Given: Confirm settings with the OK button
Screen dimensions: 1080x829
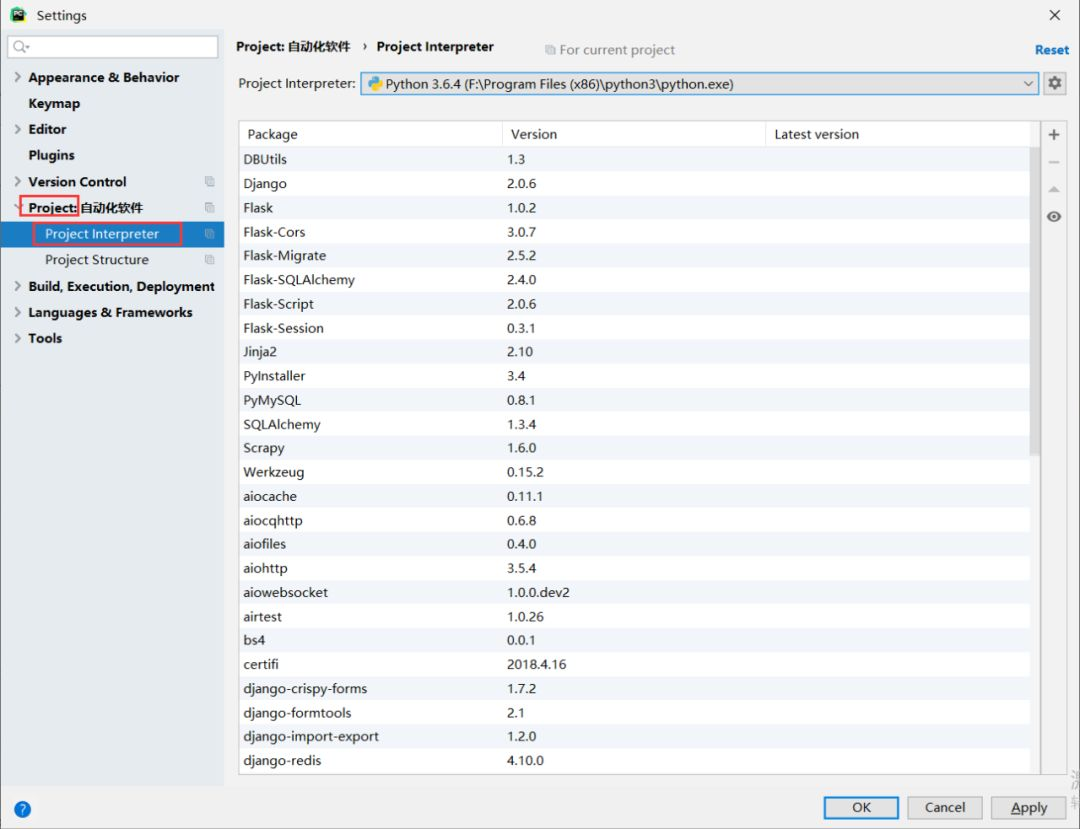Looking at the screenshot, I should tap(861, 808).
